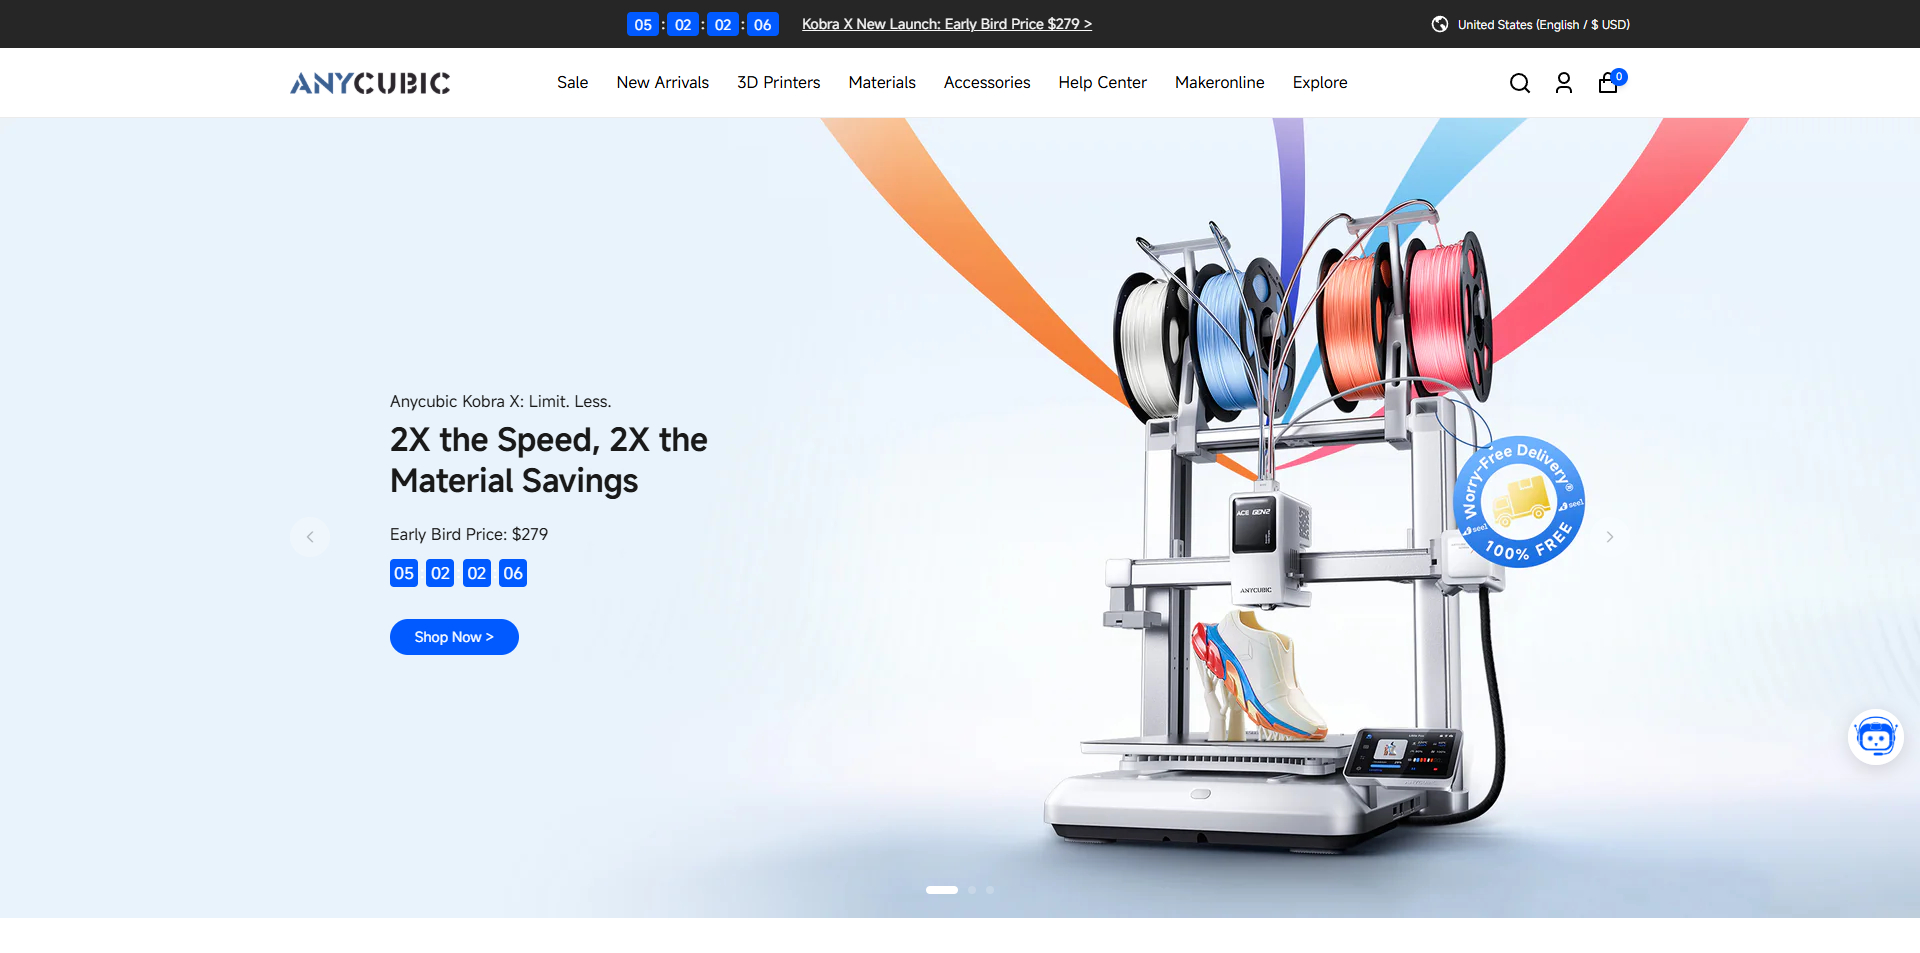
Task: Open the 3D Printers menu
Action: 778,83
